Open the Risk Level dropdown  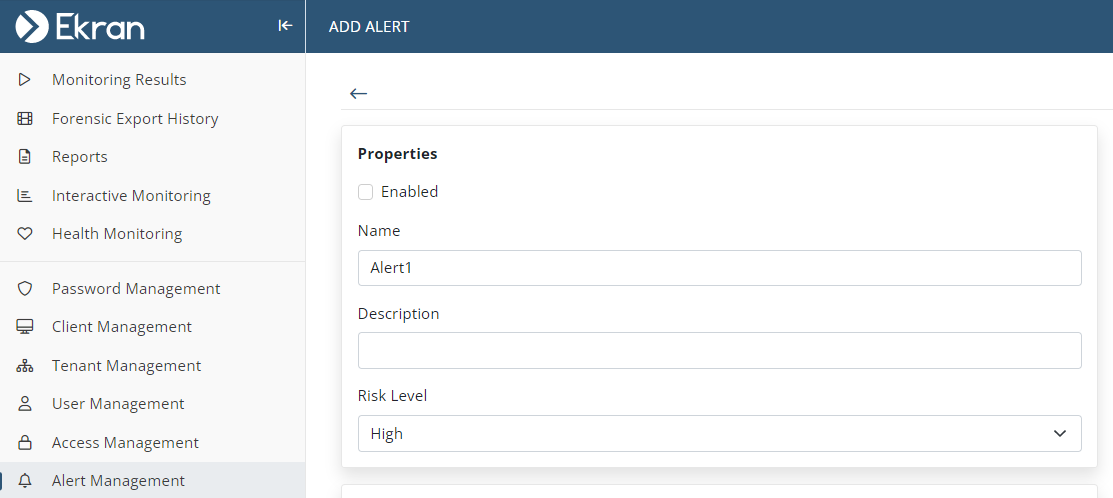719,434
